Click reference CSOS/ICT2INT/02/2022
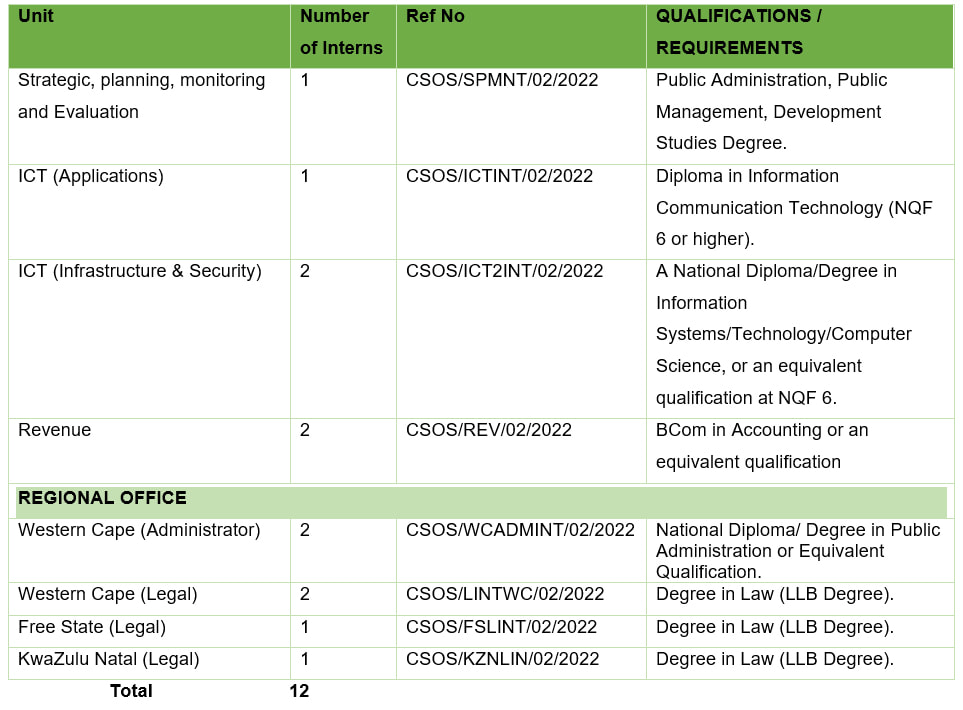Screen dimensions: 963x710 pos(504,271)
